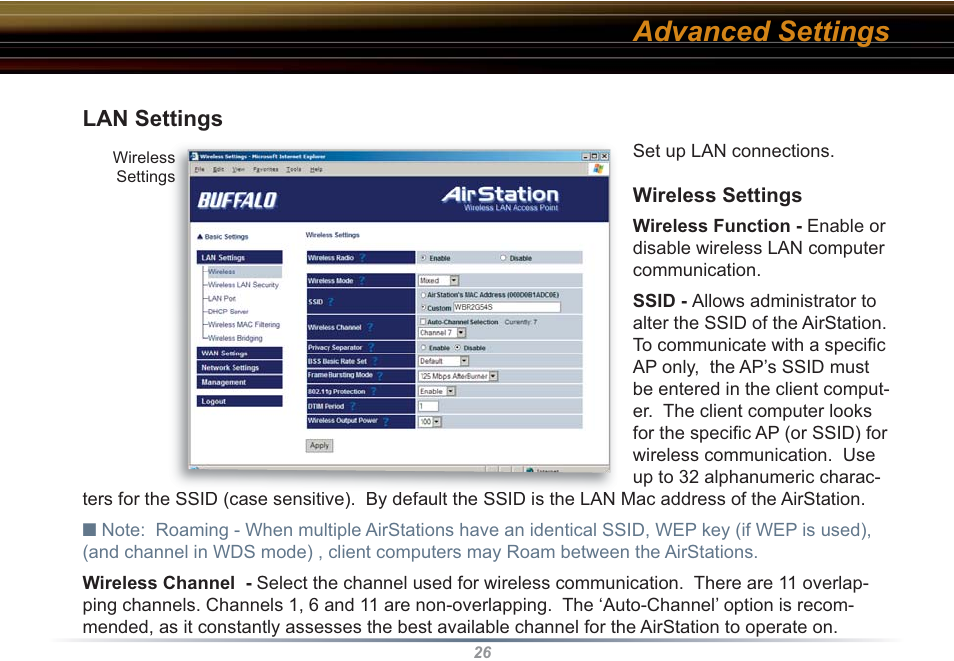Open help icon for Frame Bursting Mode
Image resolution: width=954 pixels, height=661 pixels.
tap(380, 376)
